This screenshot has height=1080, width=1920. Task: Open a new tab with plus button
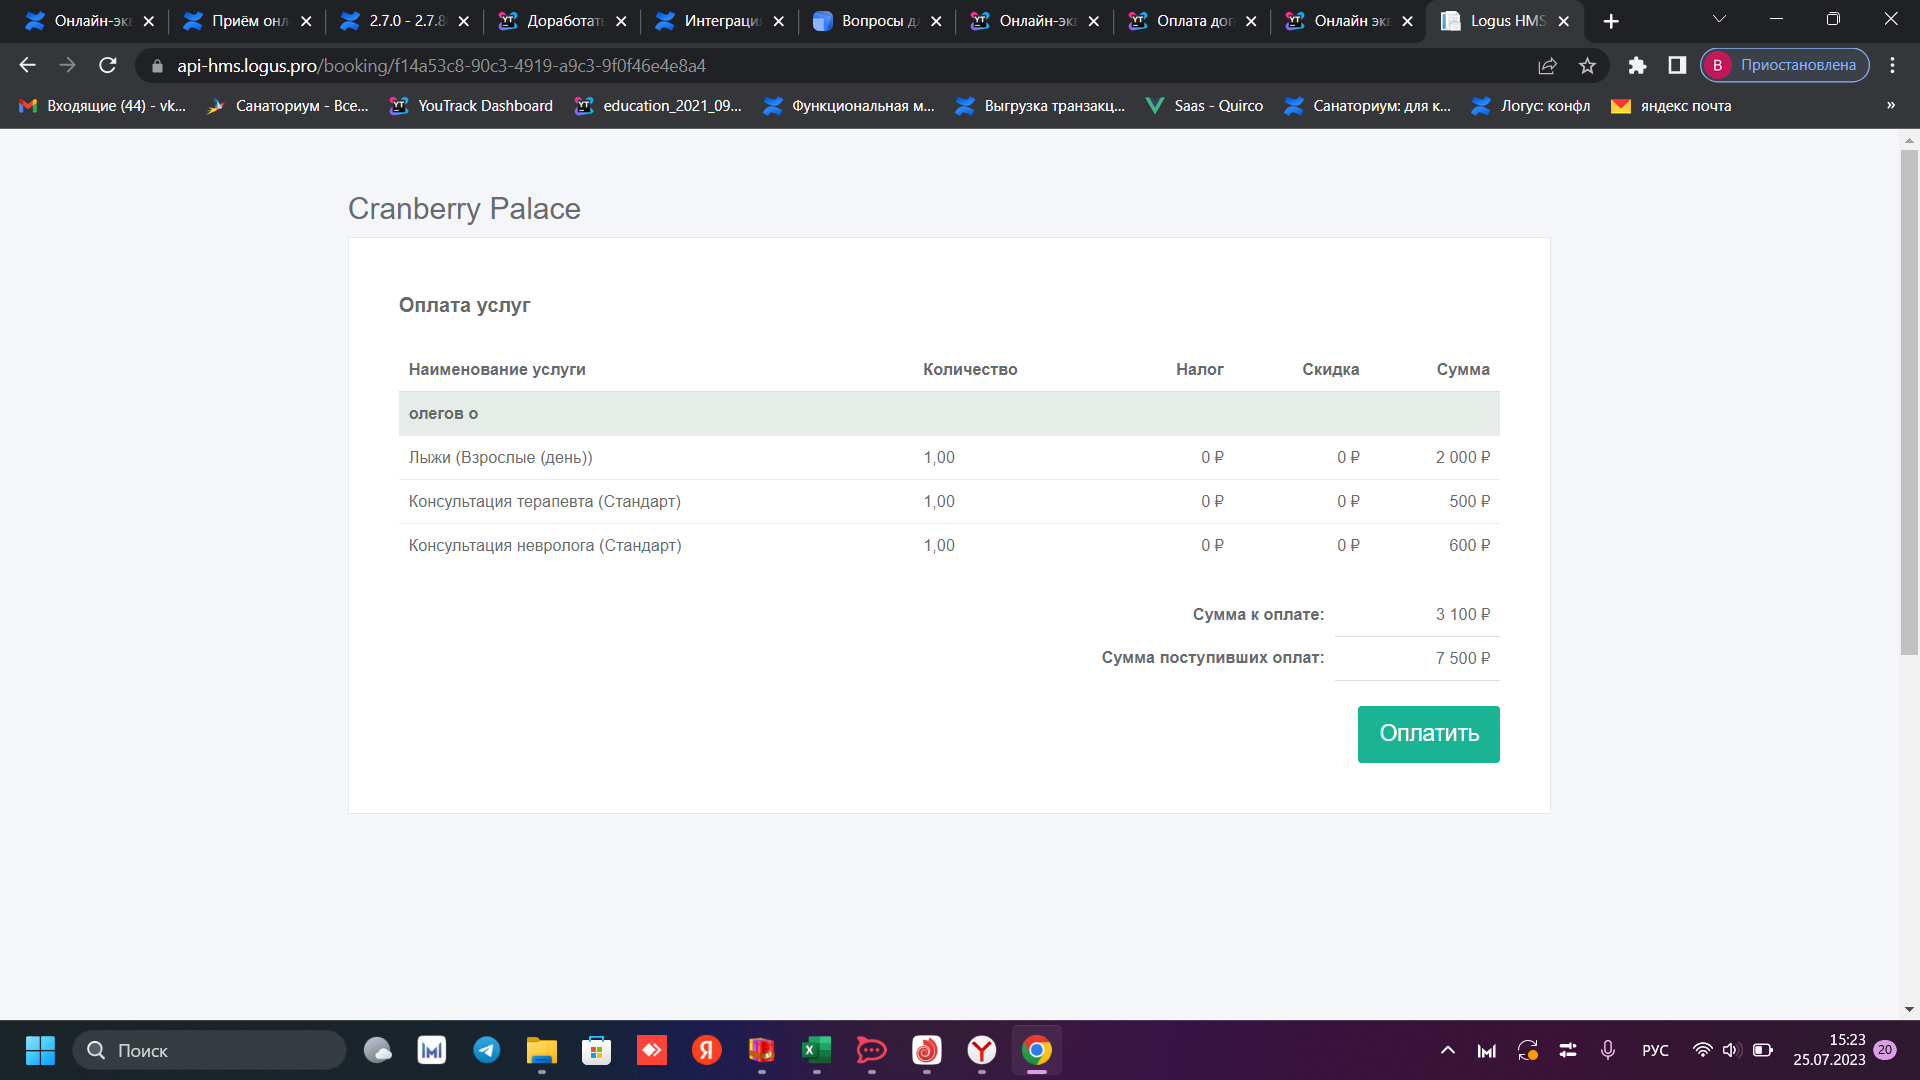click(1611, 21)
